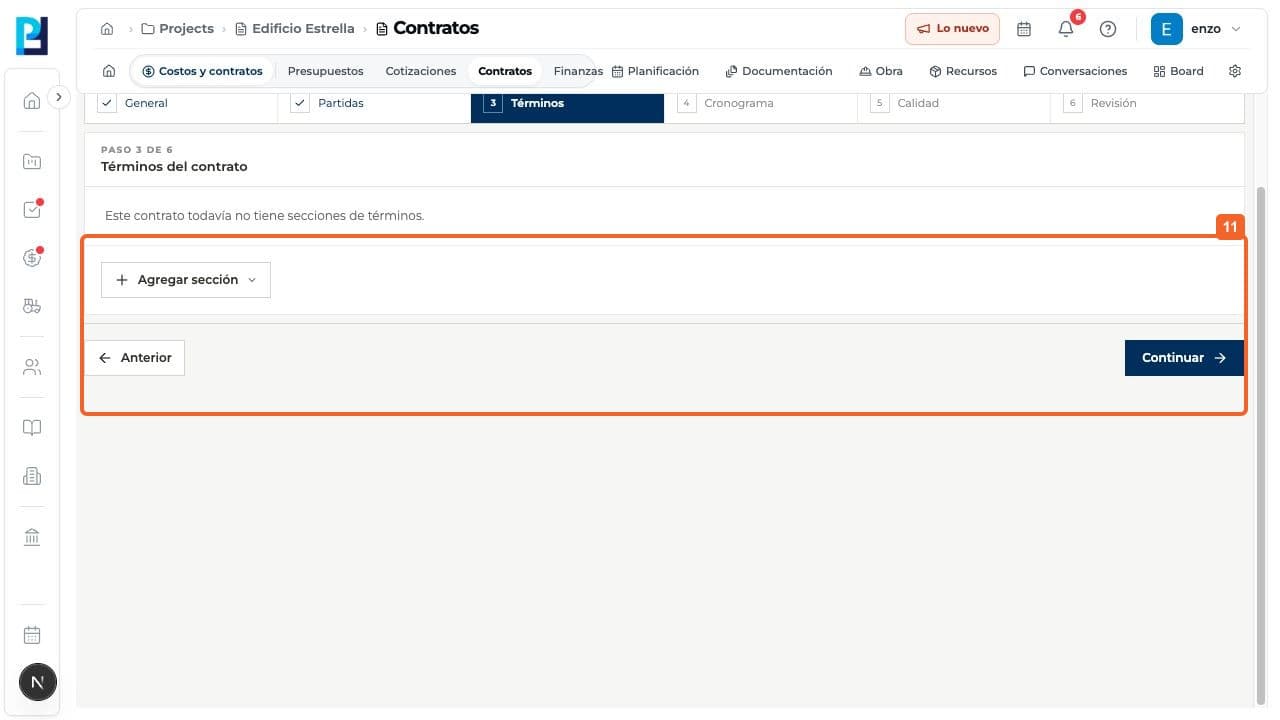Open the calendar icon in the top header
Image resolution: width=1280 pixels, height=720 pixels.
tap(1024, 29)
